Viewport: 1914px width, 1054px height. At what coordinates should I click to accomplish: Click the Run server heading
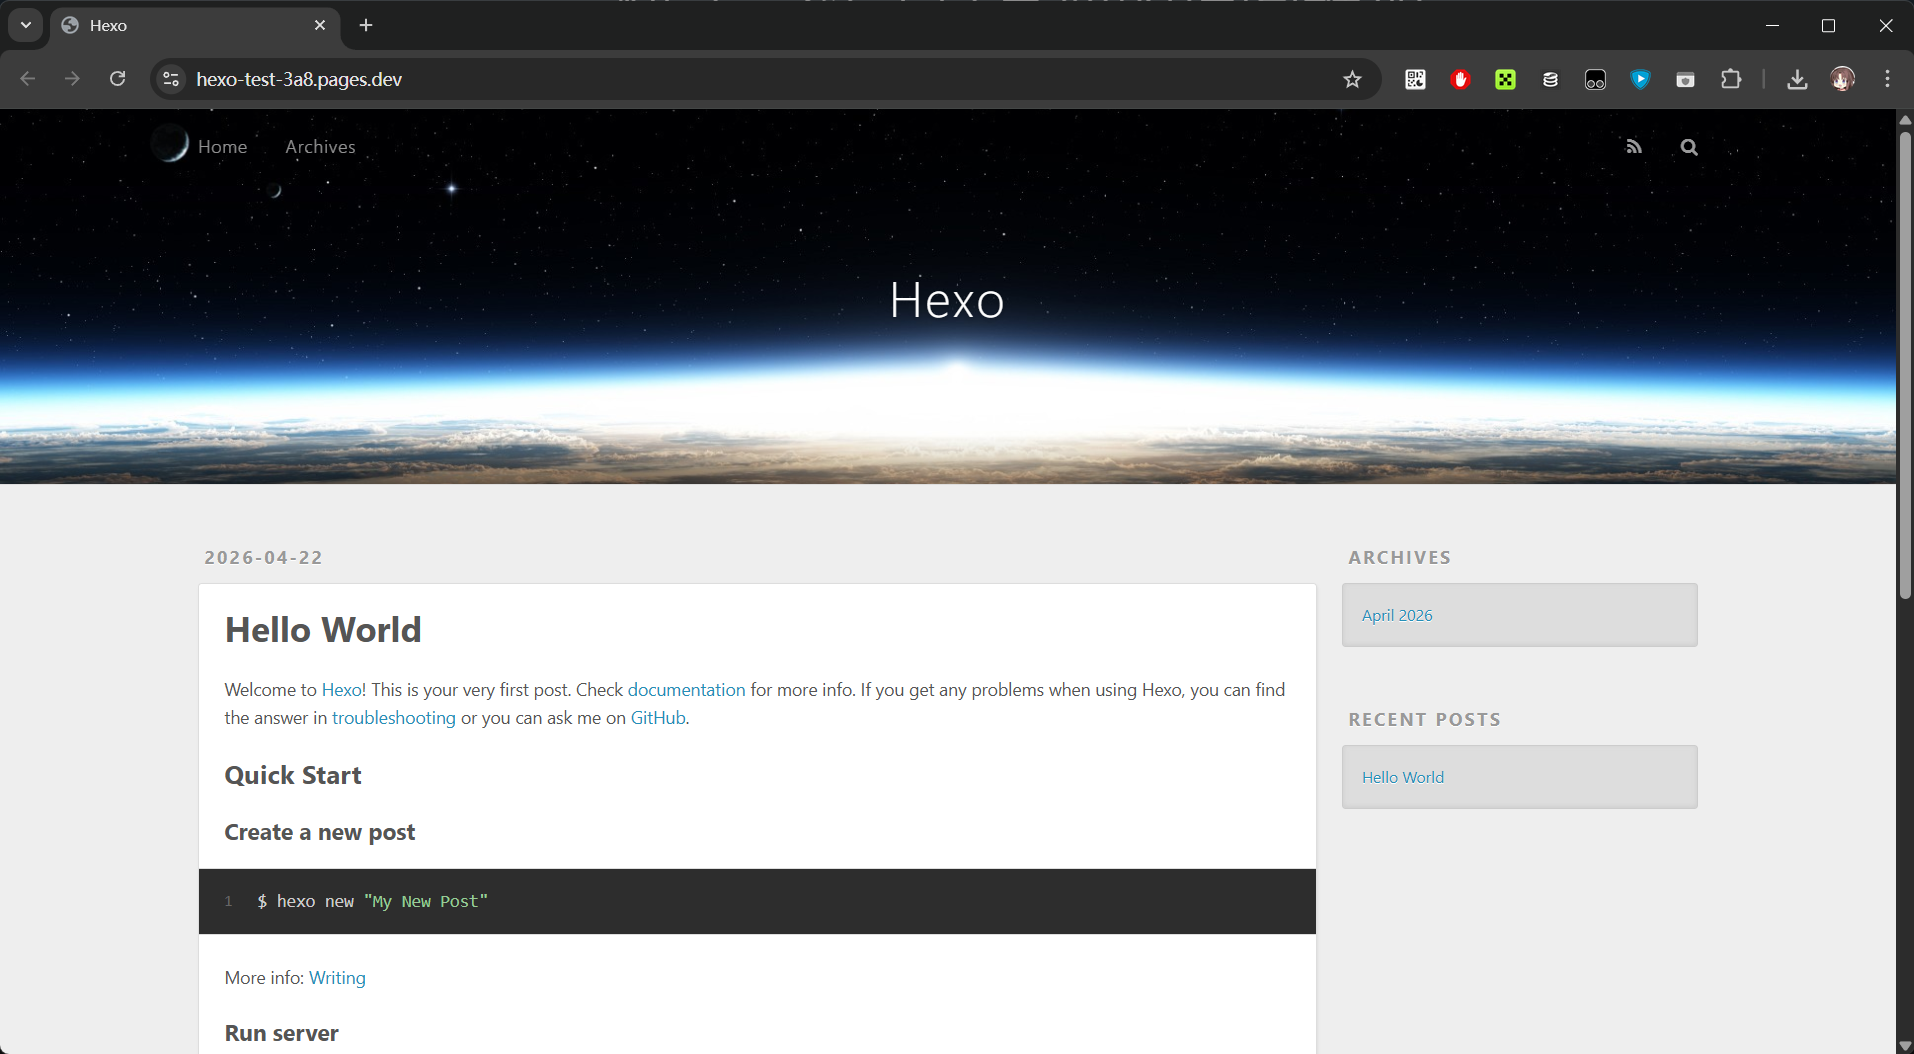point(282,1034)
